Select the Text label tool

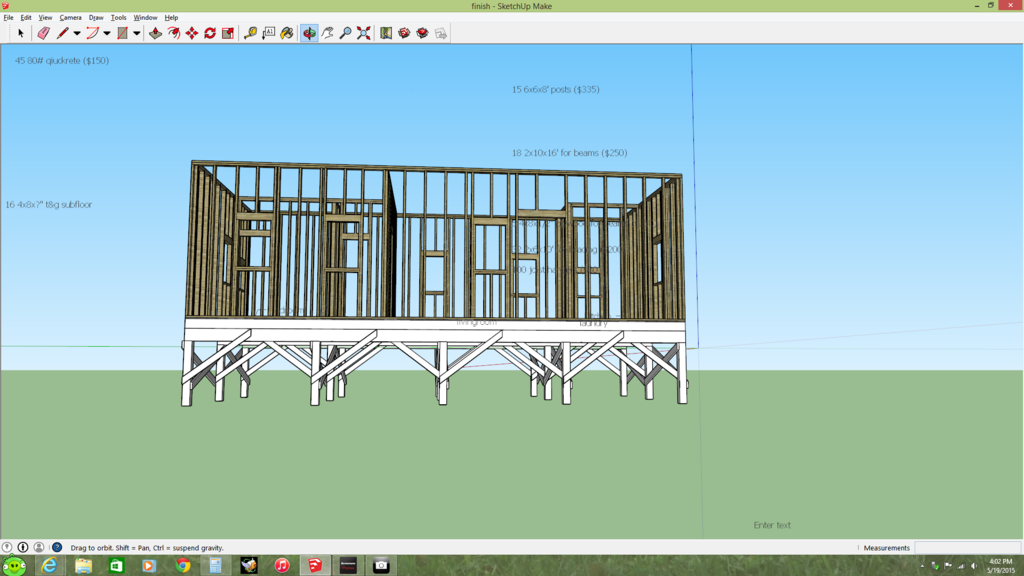click(x=268, y=33)
